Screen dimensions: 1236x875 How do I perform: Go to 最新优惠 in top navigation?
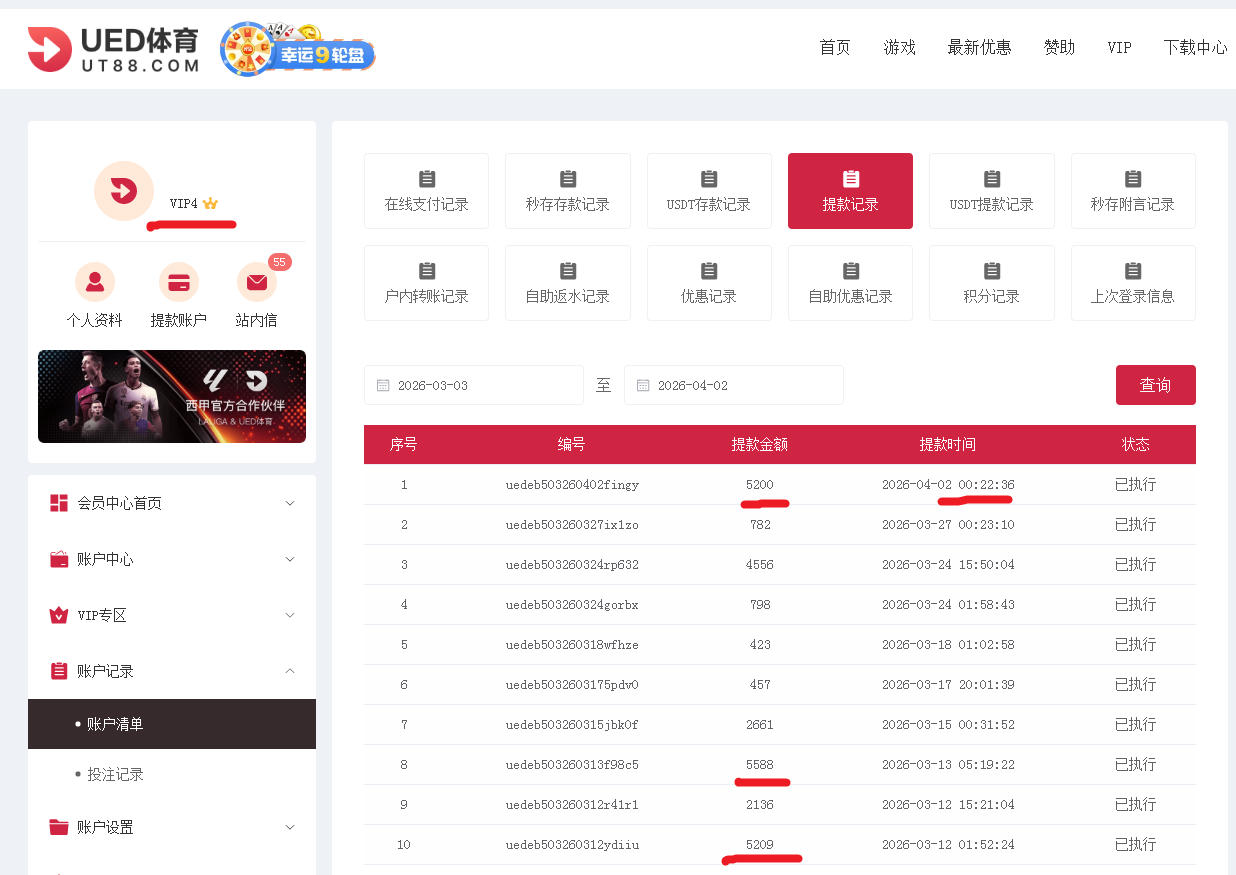click(979, 47)
